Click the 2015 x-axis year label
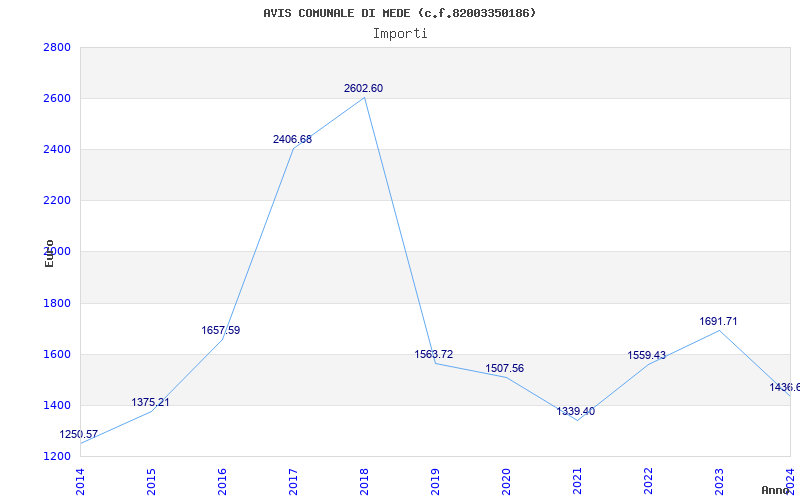Image resolution: width=800 pixels, height=500 pixels. [151, 482]
